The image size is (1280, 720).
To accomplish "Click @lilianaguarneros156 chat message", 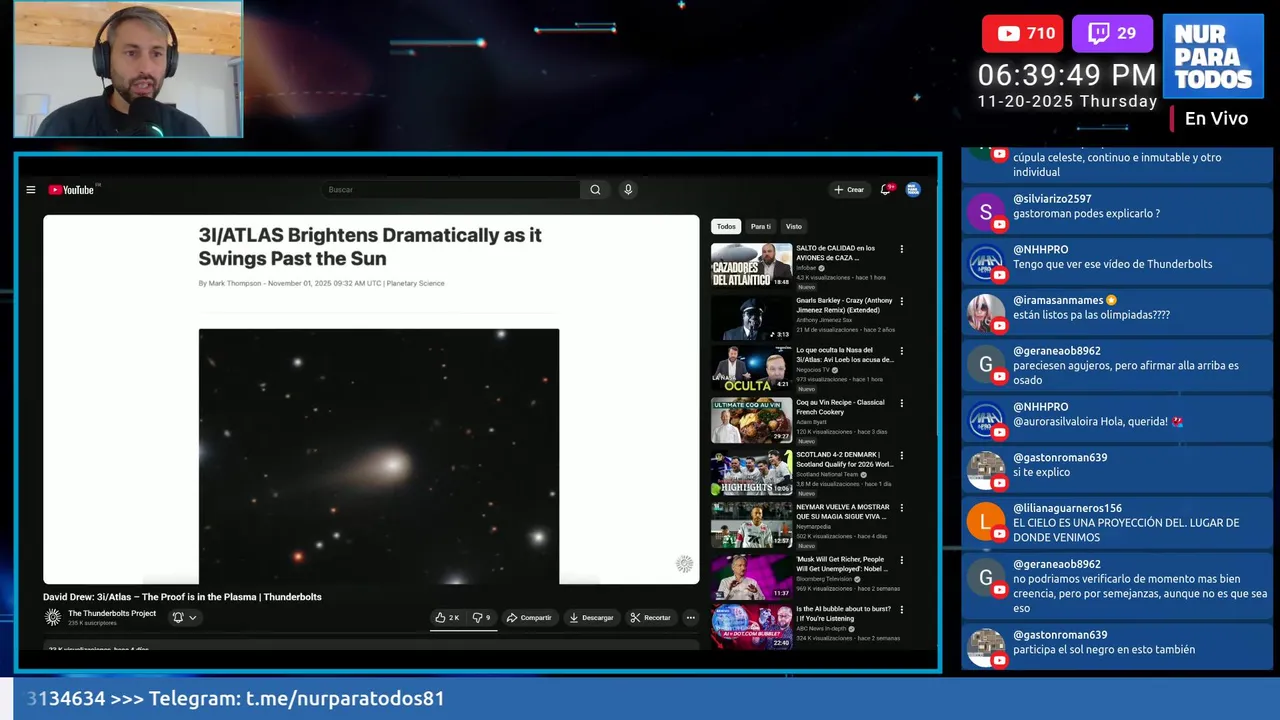I will point(1117,523).
